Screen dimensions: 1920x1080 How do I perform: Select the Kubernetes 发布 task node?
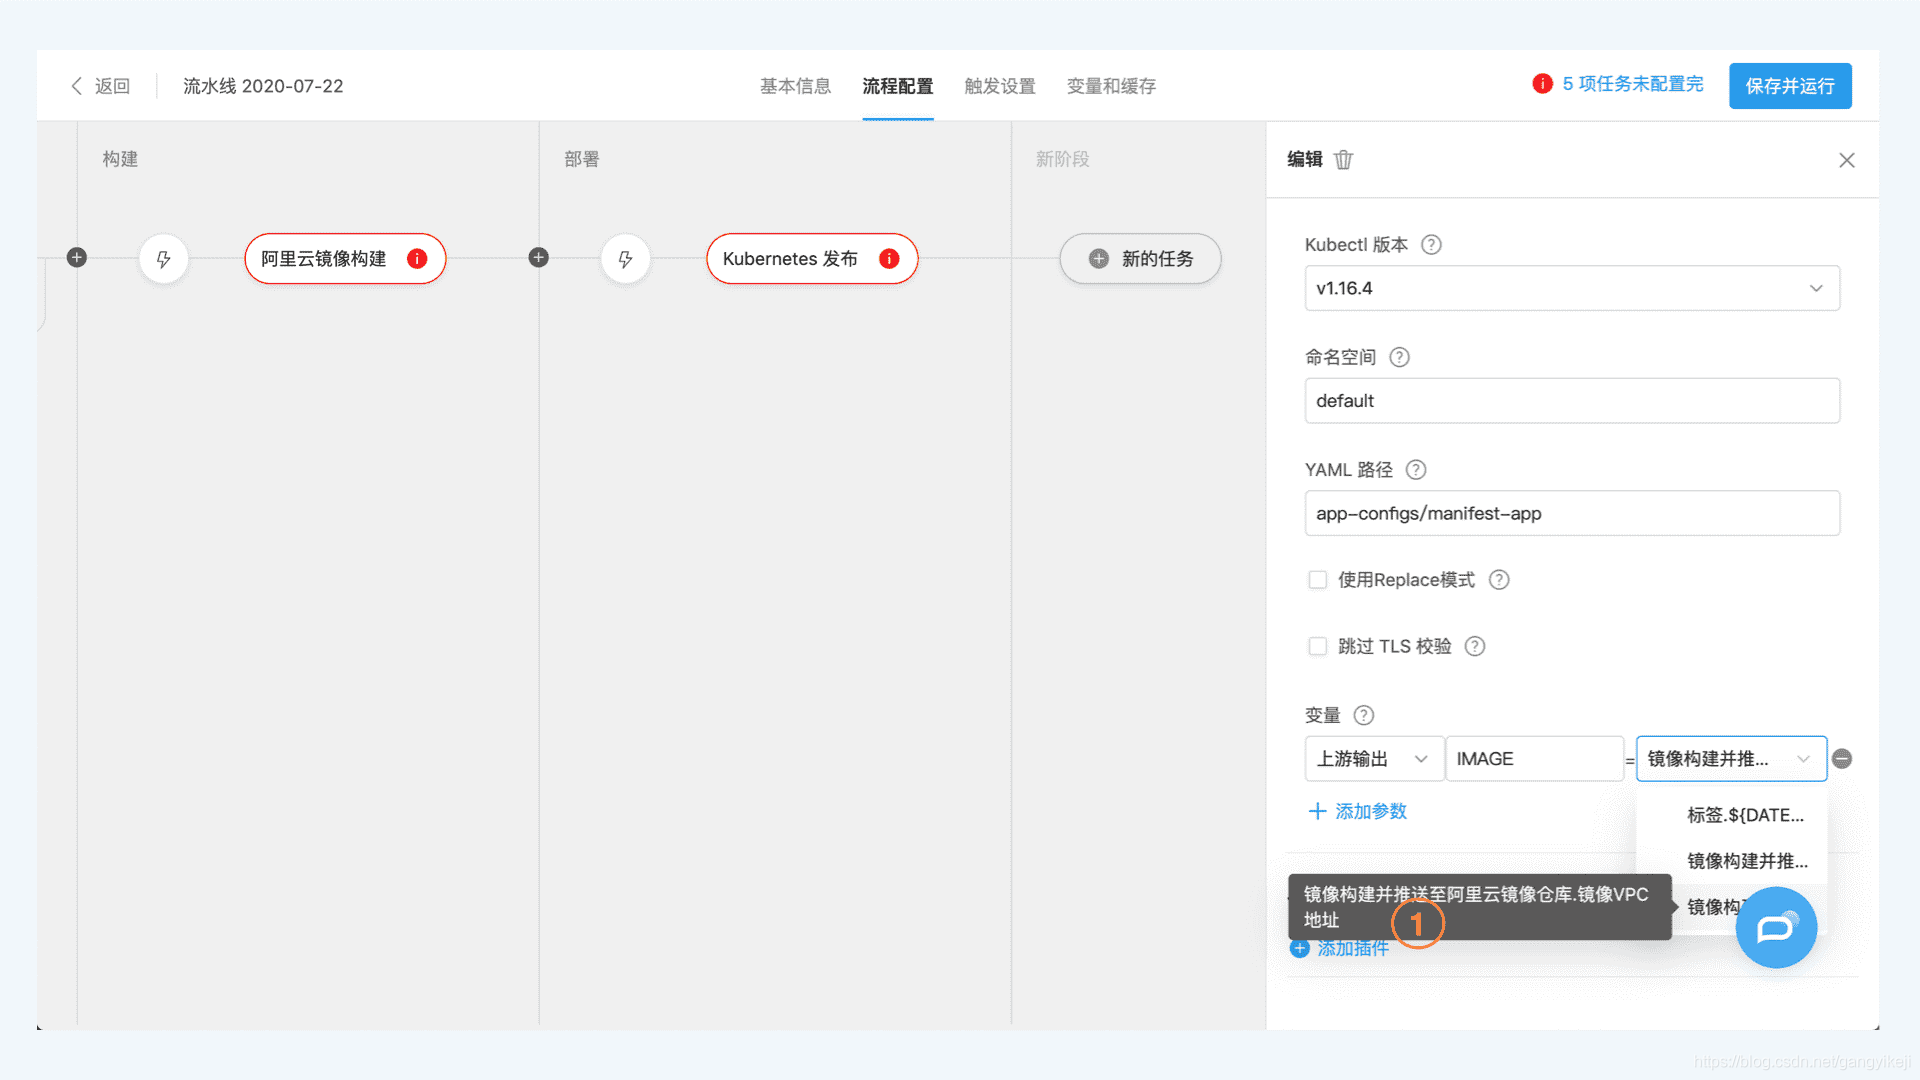click(x=812, y=259)
